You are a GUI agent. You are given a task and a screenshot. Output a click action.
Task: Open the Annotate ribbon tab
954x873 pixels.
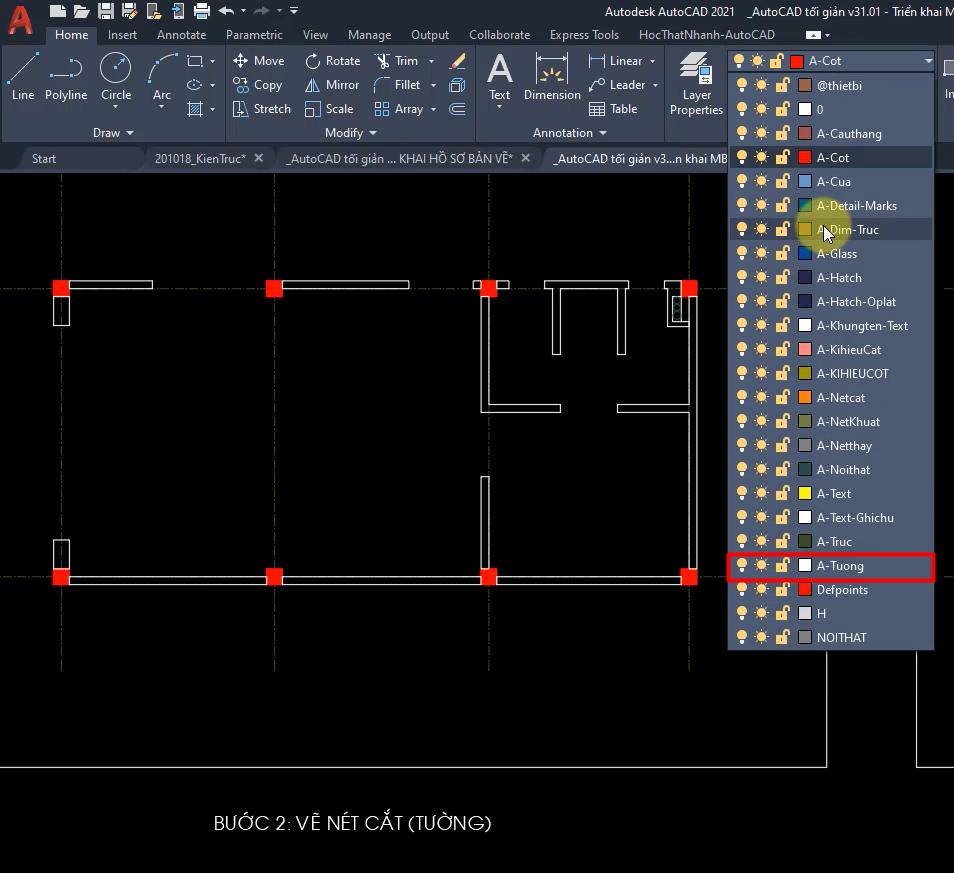[x=181, y=35]
